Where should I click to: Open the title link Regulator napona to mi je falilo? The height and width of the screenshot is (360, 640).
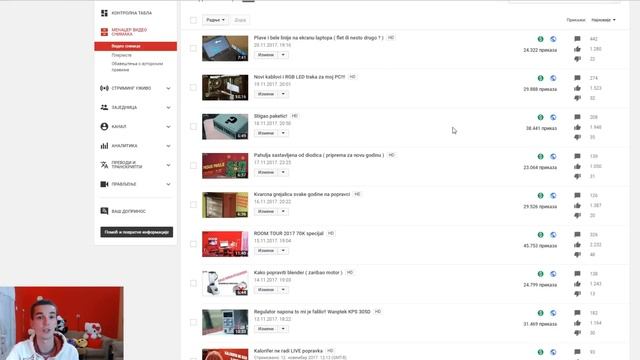pyautogui.click(x=312, y=312)
